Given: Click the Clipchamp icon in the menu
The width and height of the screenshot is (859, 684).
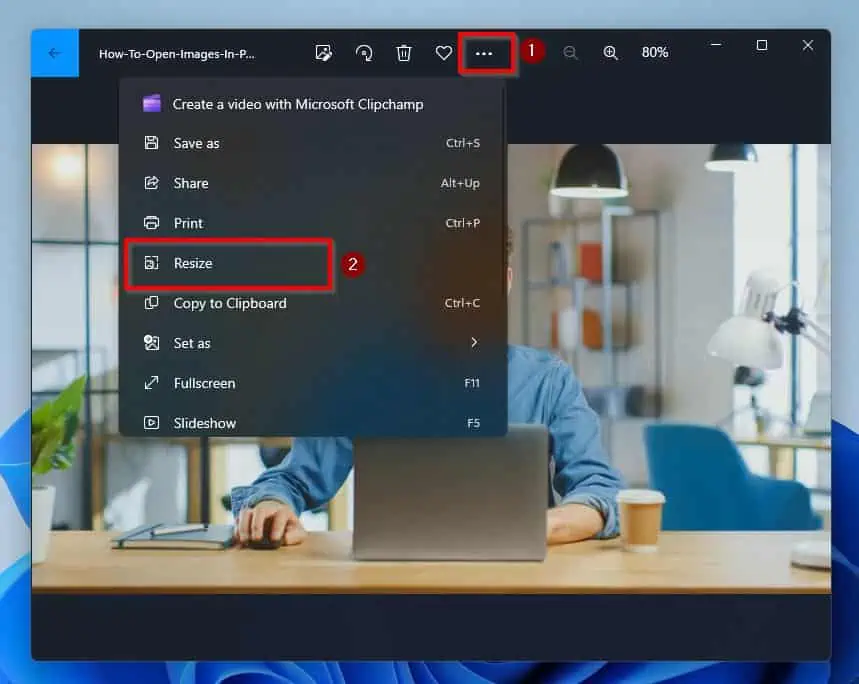Looking at the screenshot, I should (x=152, y=104).
